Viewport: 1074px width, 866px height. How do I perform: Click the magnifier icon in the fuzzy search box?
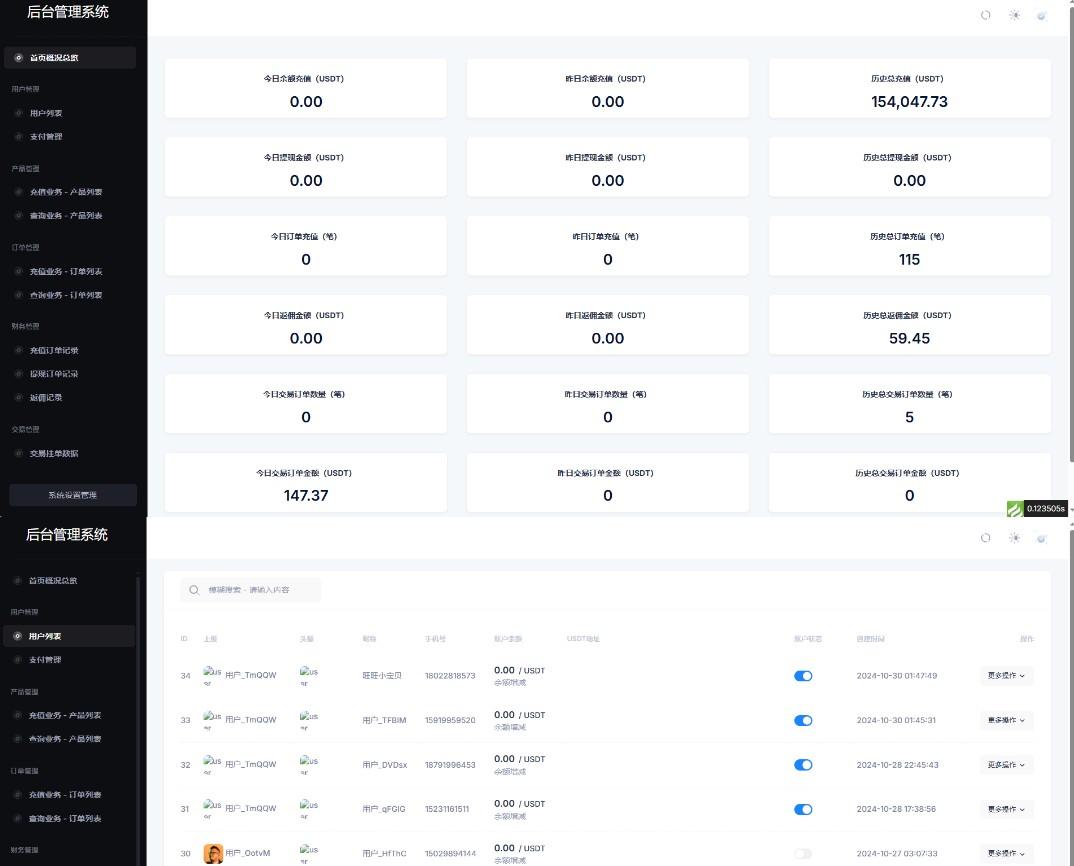(194, 590)
